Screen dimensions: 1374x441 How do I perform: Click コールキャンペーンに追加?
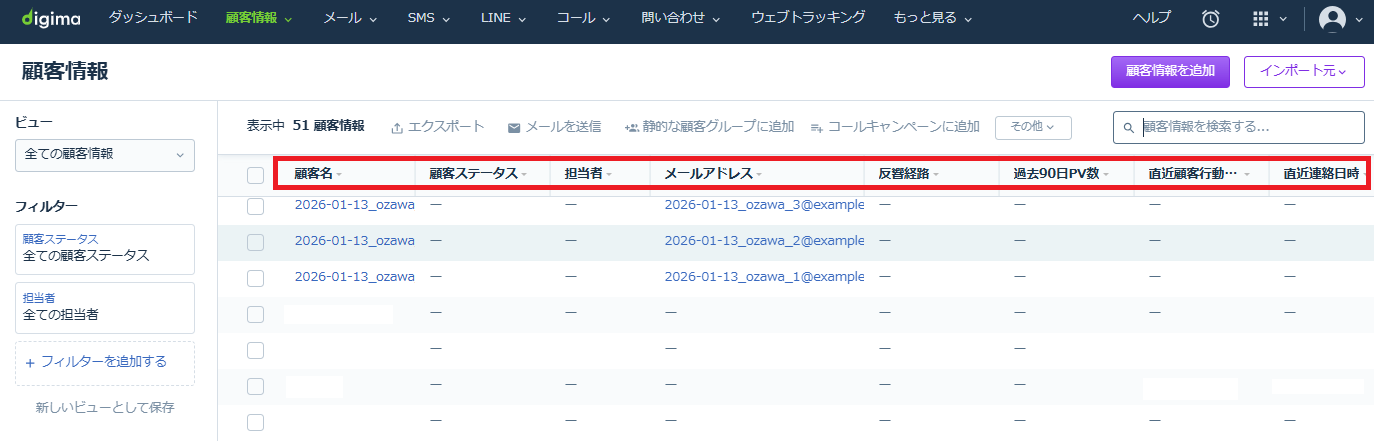click(904, 127)
